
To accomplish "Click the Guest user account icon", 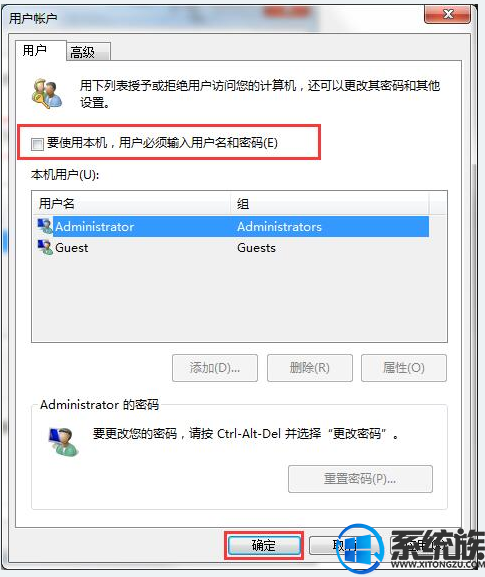I will (45, 247).
